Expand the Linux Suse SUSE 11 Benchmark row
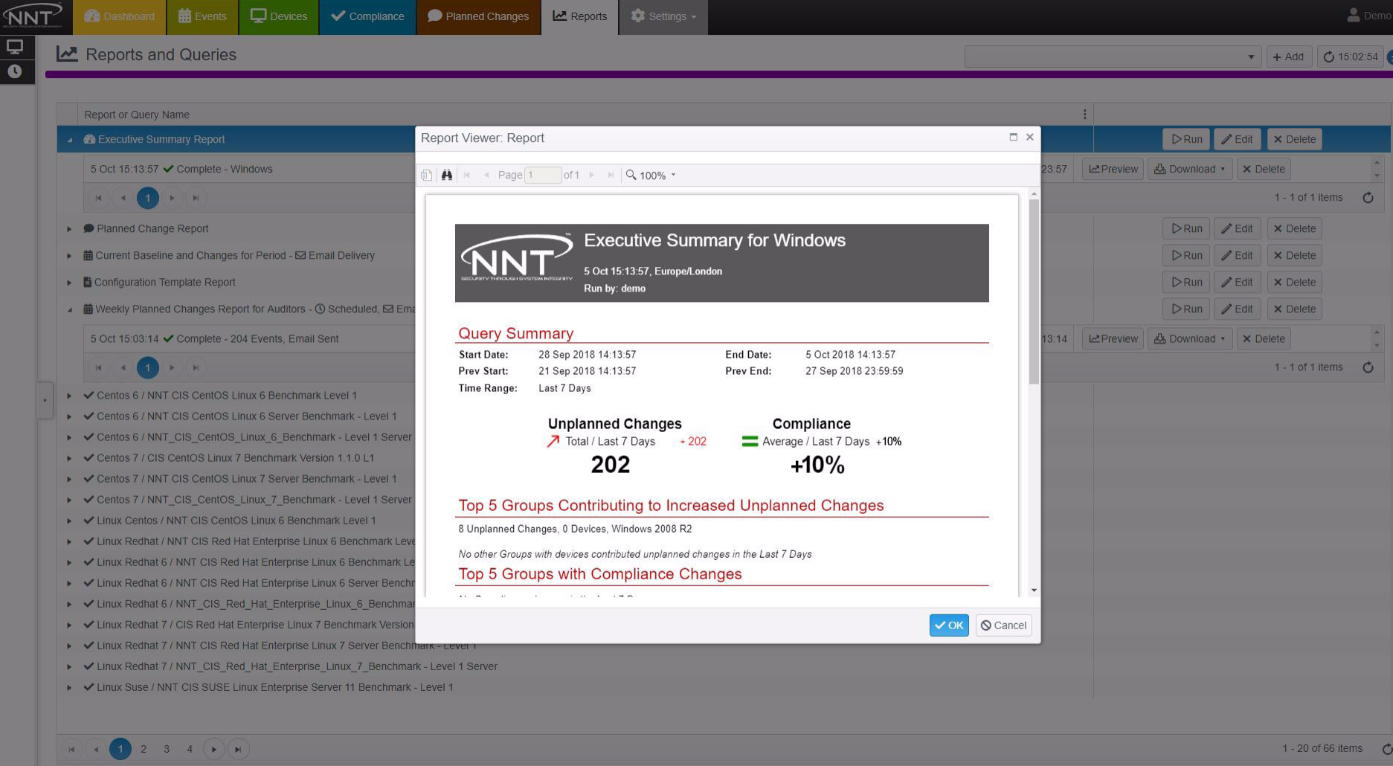1393x766 pixels. pos(70,688)
